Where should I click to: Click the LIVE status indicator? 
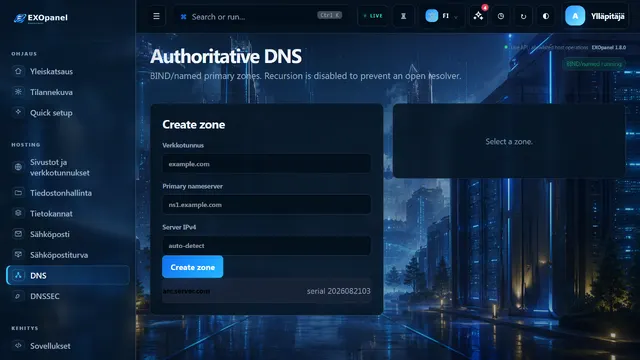pos(373,16)
